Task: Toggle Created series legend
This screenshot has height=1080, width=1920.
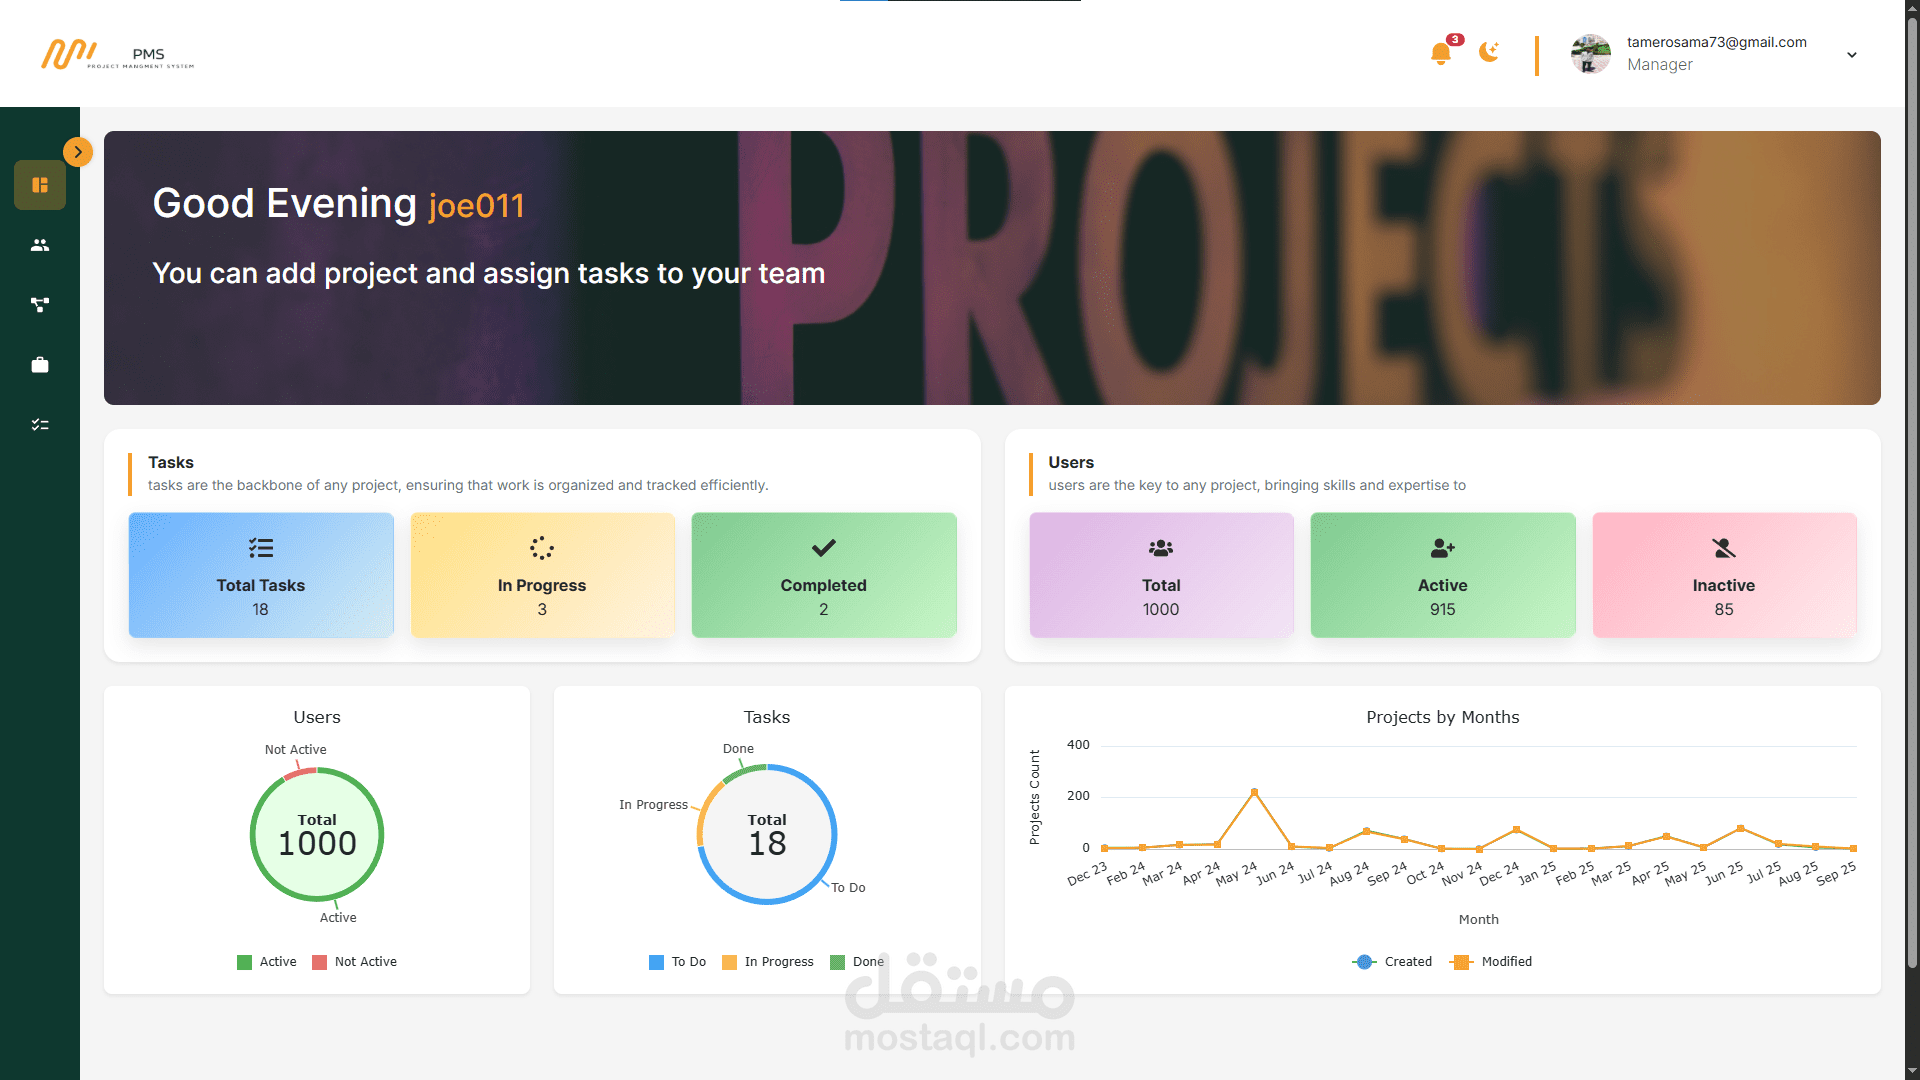Action: 1392,962
